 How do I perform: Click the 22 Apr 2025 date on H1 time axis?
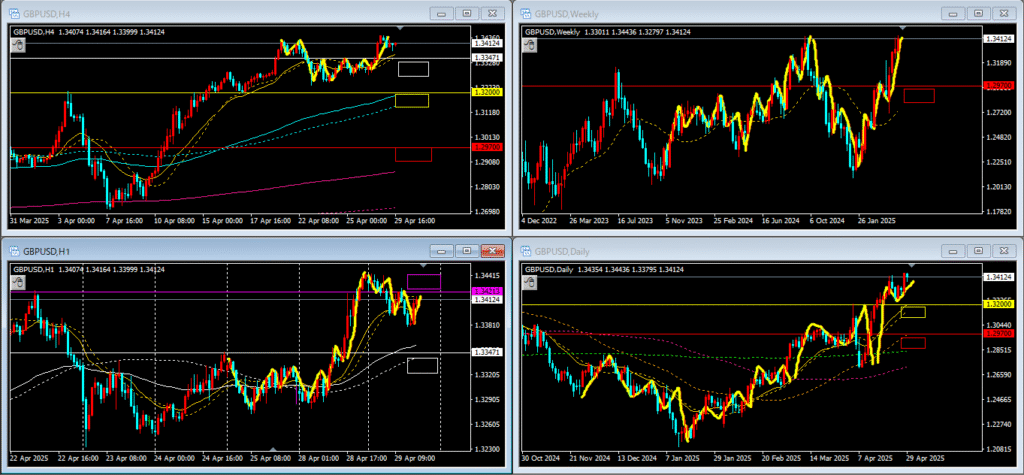point(29,459)
